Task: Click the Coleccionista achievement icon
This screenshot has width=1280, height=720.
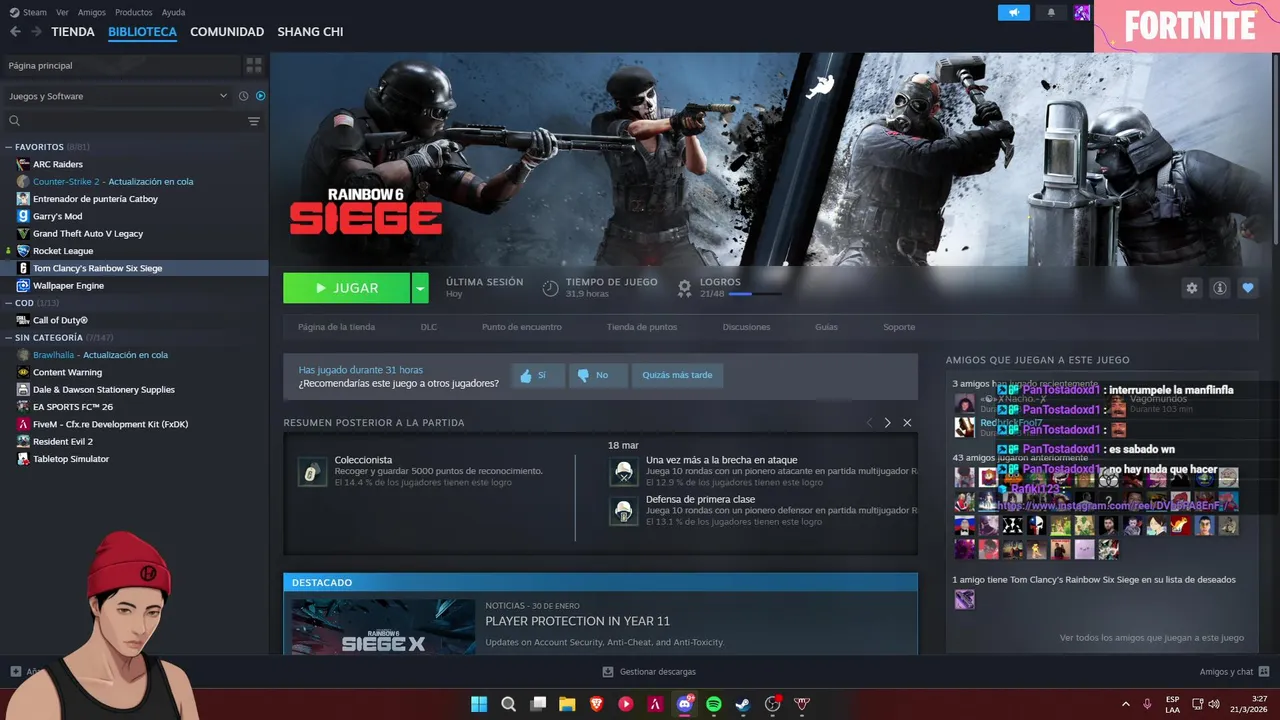Action: (x=312, y=471)
